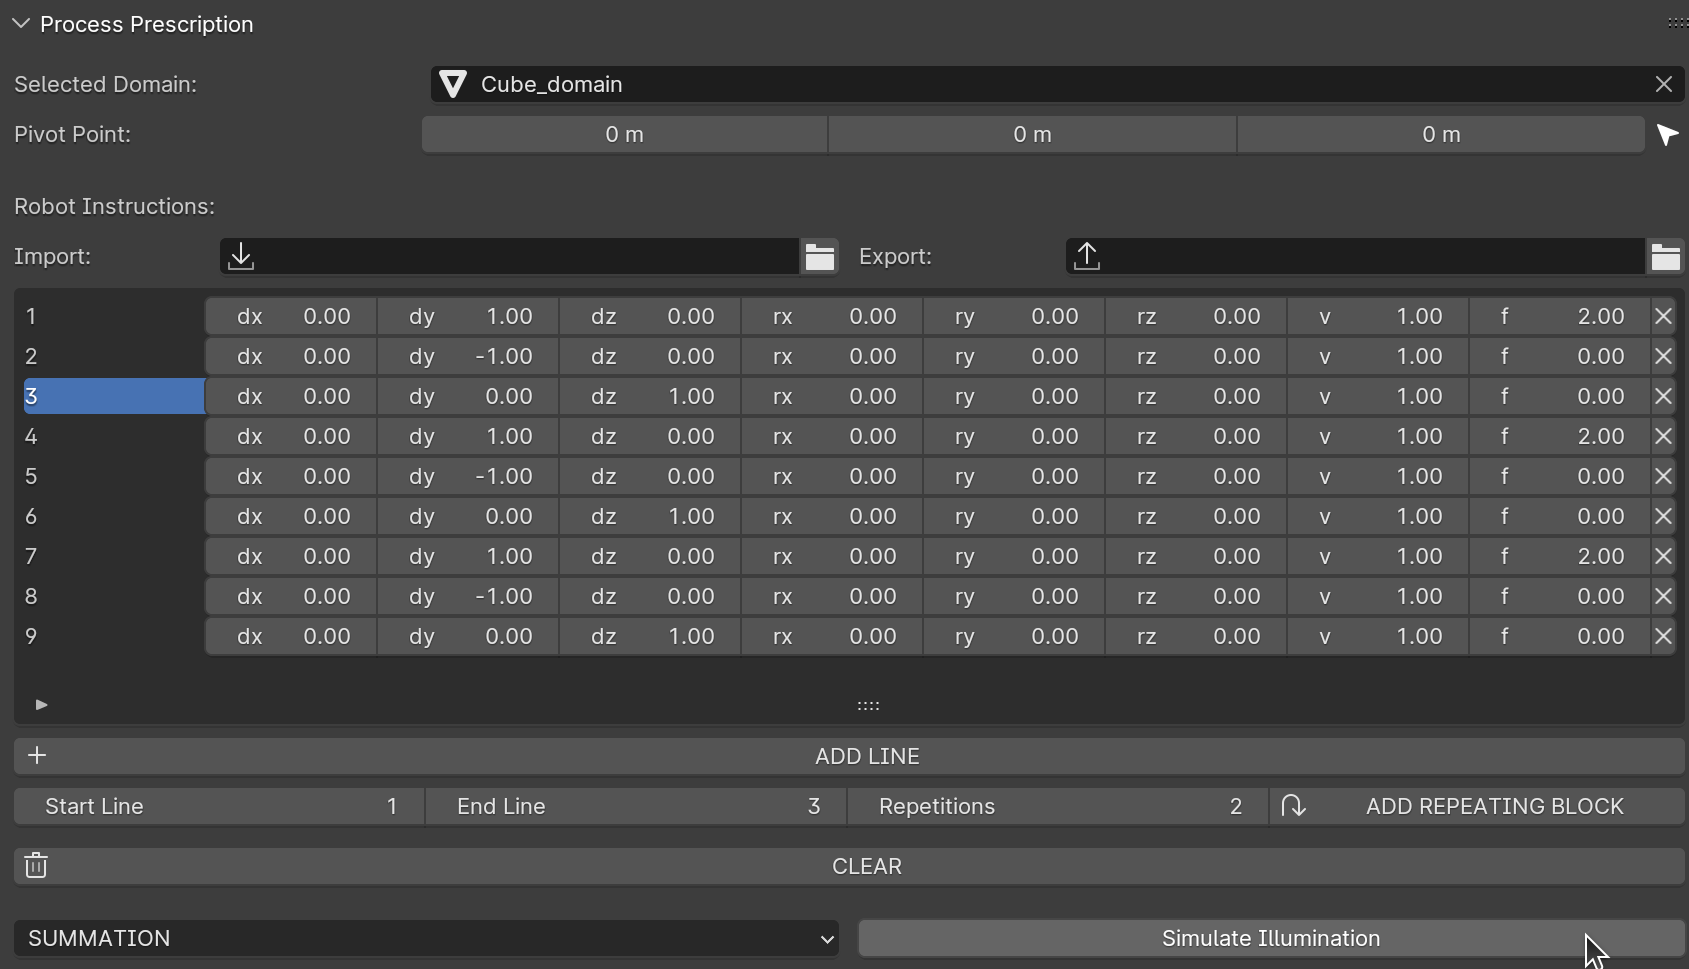Screen dimensions: 1689x969
Task: Select instruction row 5
Action: (114, 477)
